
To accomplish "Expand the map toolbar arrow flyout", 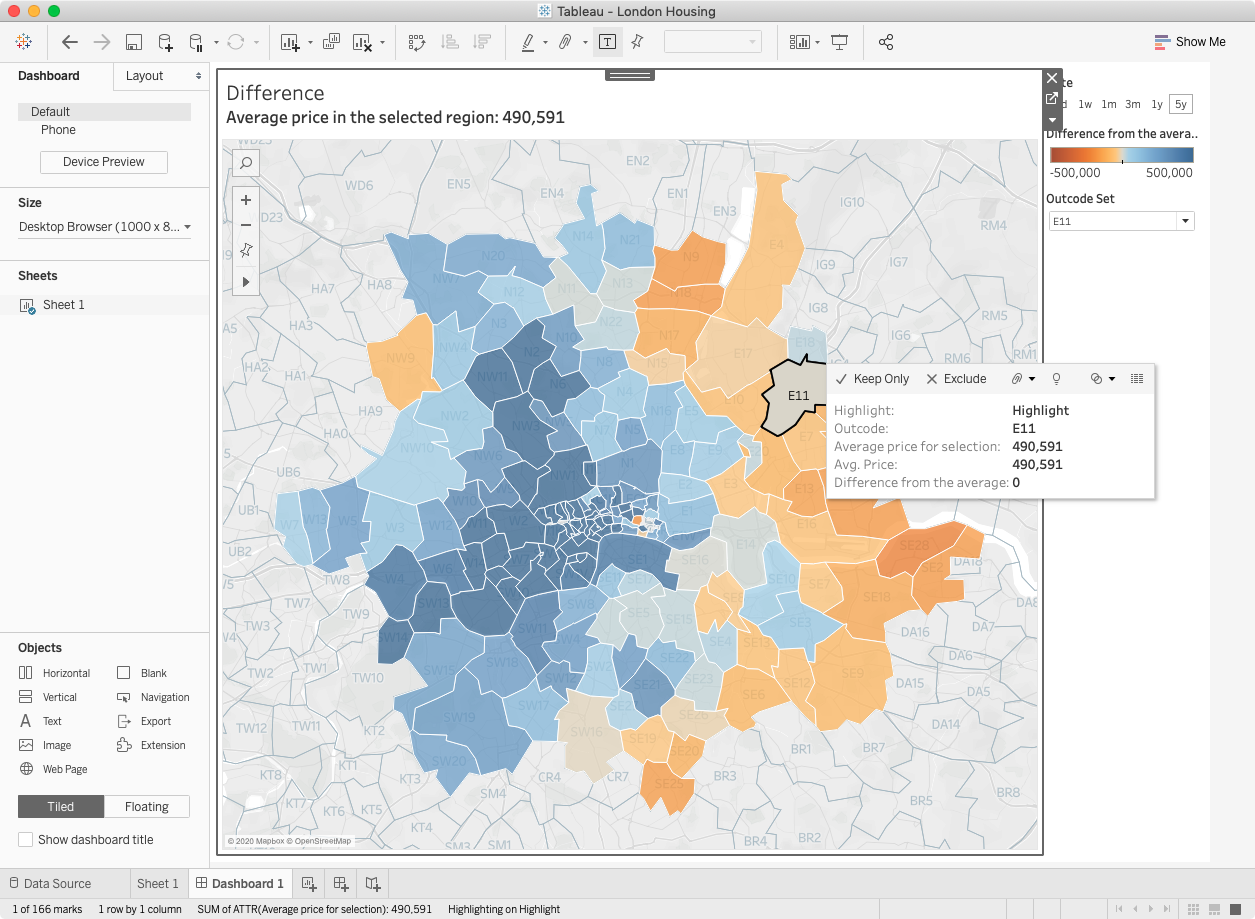I will coord(246,283).
